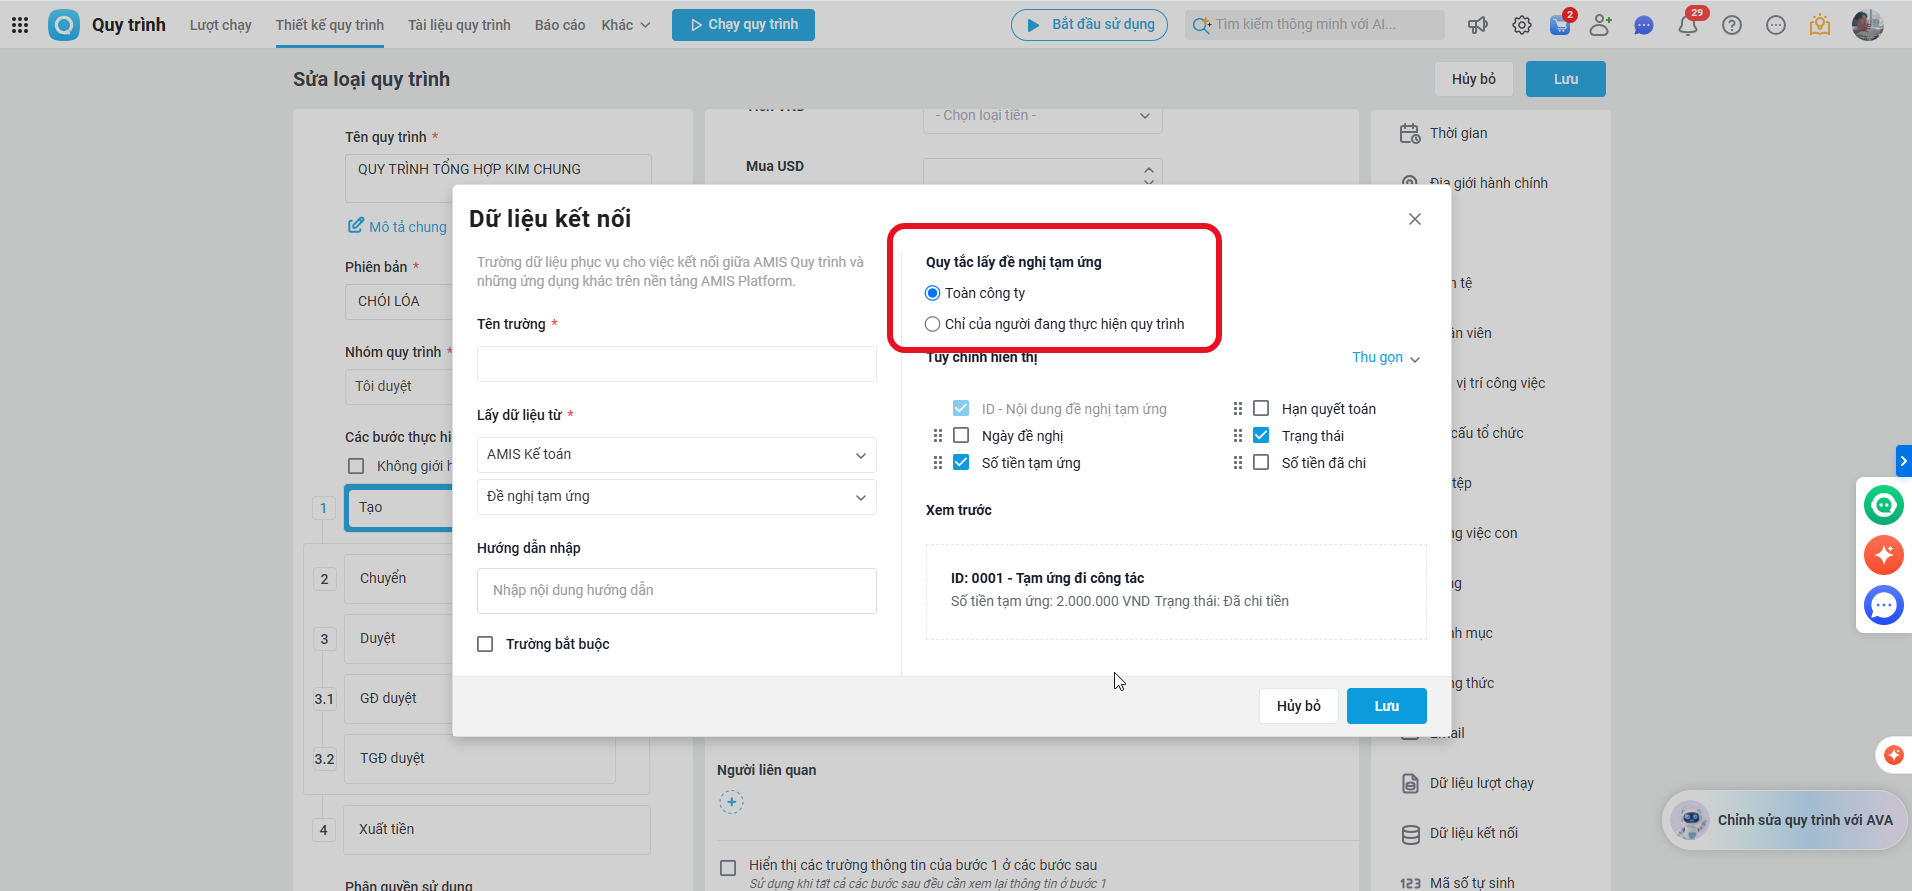Toggle the Ngày đề nghị checkbox
Viewport: 1912px width, 891px height.
[961, 436]
